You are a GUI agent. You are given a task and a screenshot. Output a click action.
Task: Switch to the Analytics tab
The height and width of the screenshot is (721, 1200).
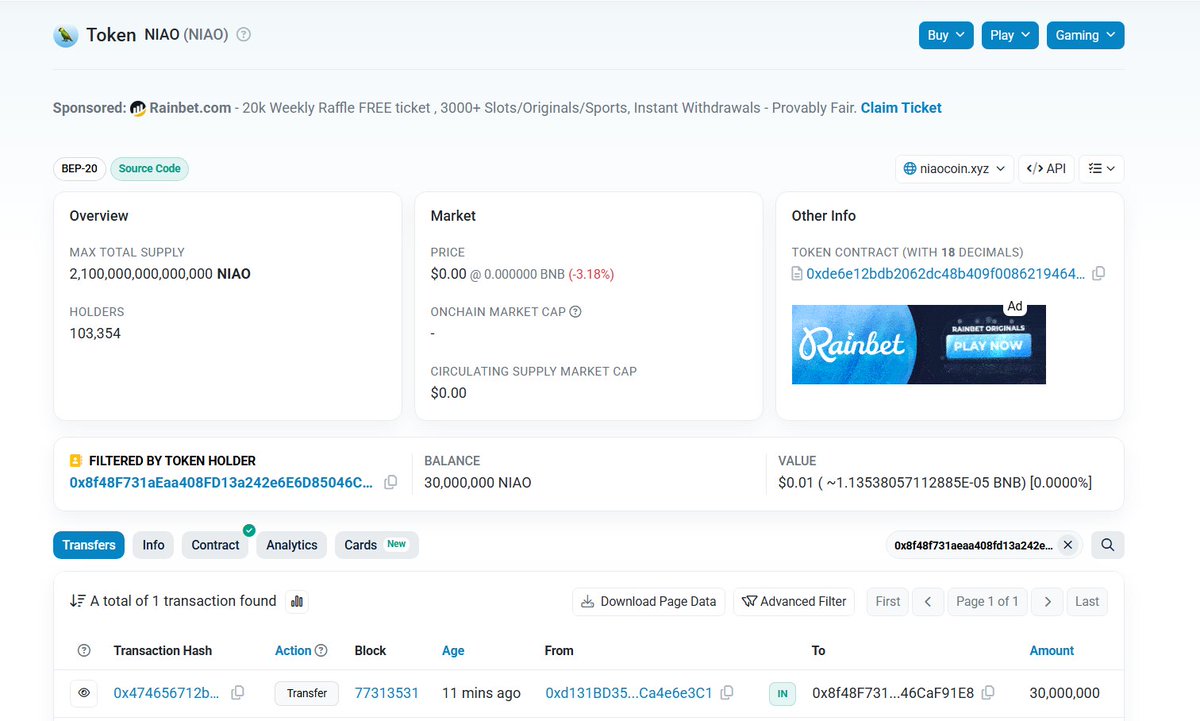292,545
